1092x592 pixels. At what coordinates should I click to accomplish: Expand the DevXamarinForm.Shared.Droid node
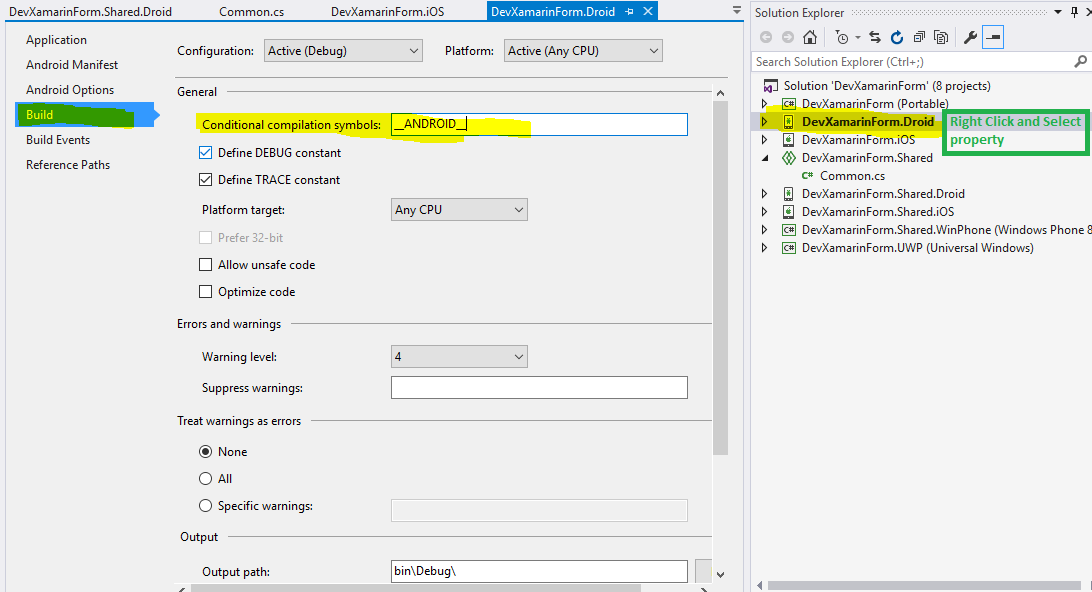(765, 194)
